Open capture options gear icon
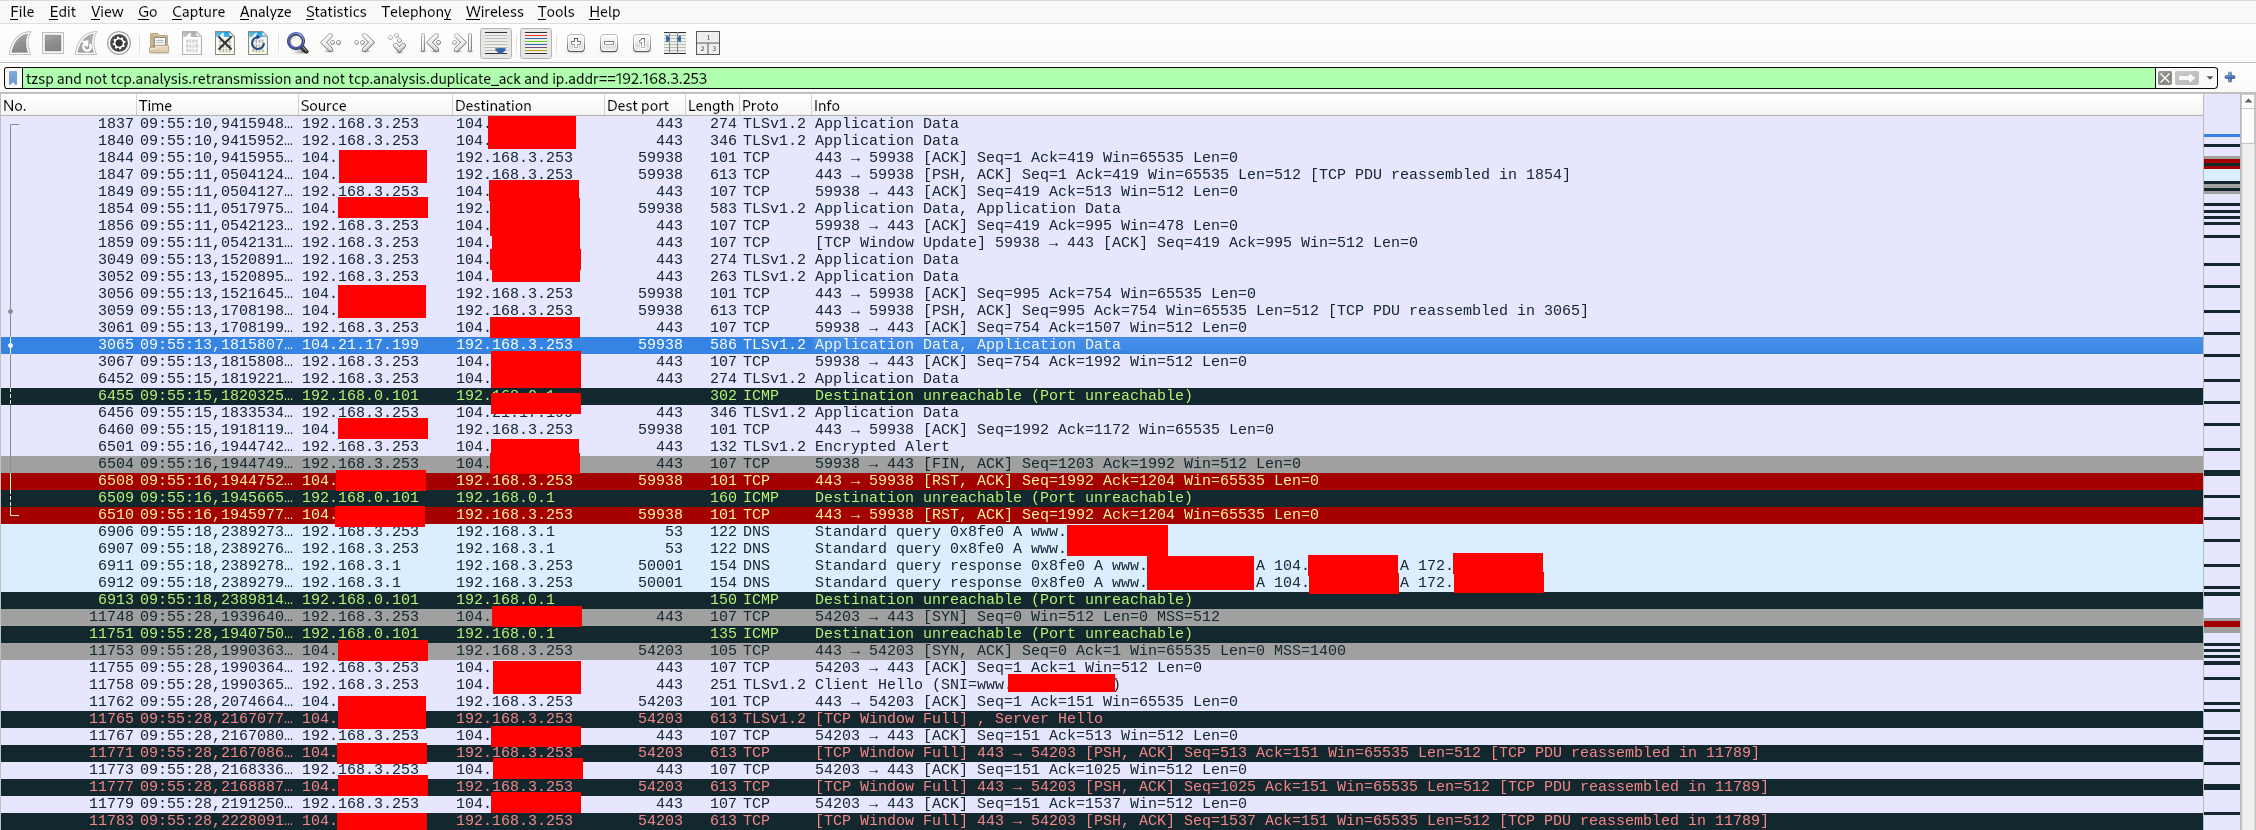The height and width of the screenshot is (830, 2256). pos(119,43)
